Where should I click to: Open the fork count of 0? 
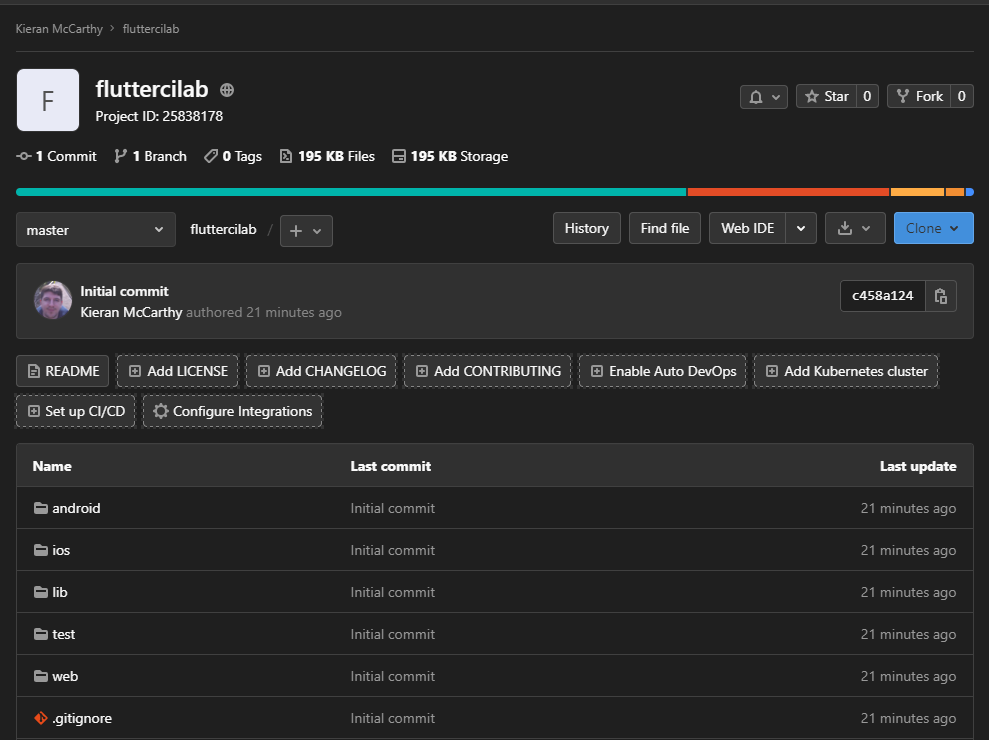coord(961,97)
